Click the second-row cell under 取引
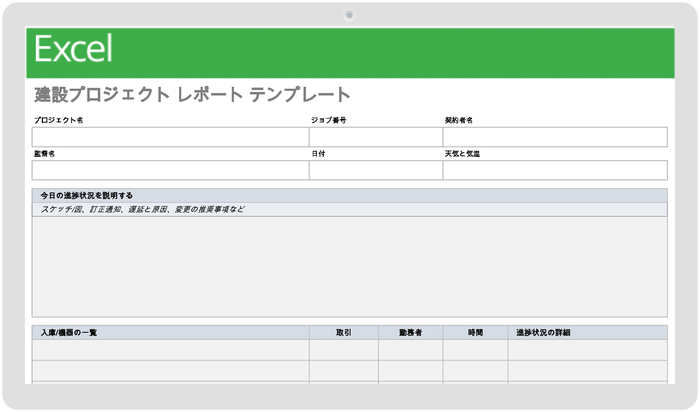 pyautogui.click(x=344, y=371)
